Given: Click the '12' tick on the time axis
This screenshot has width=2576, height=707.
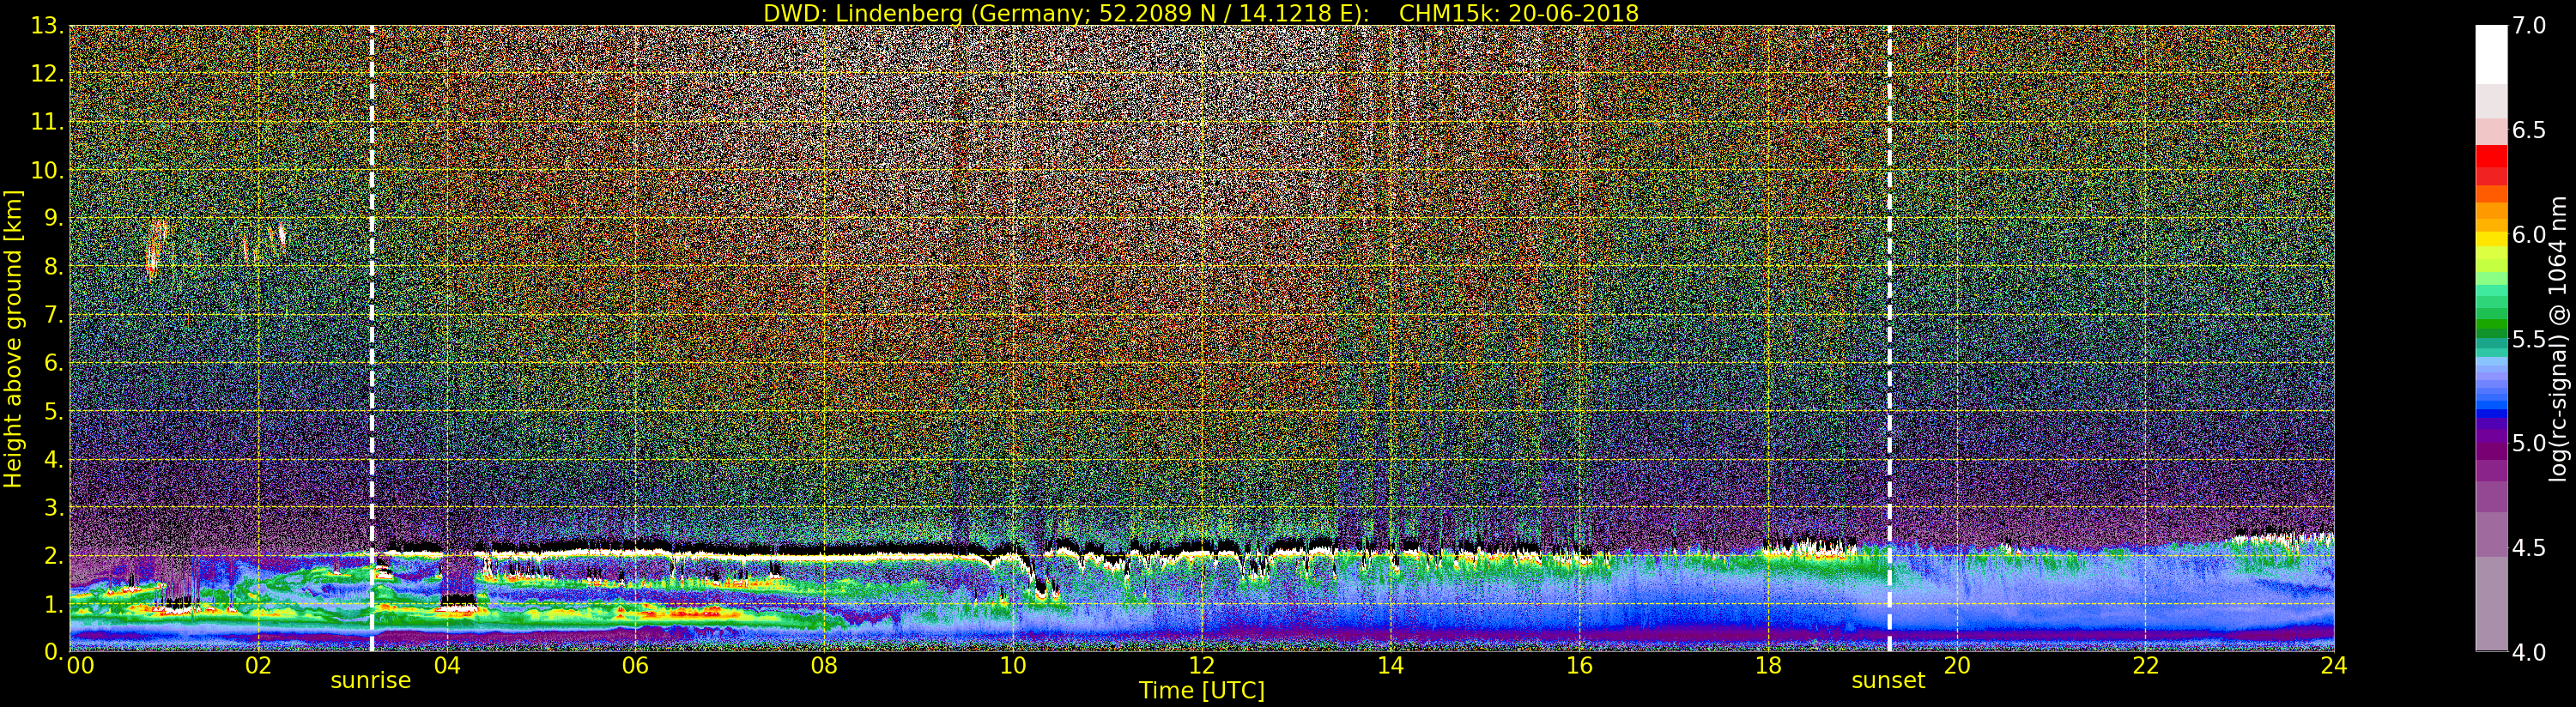Looking at the screenshot, I should (x=1202, y=665).
